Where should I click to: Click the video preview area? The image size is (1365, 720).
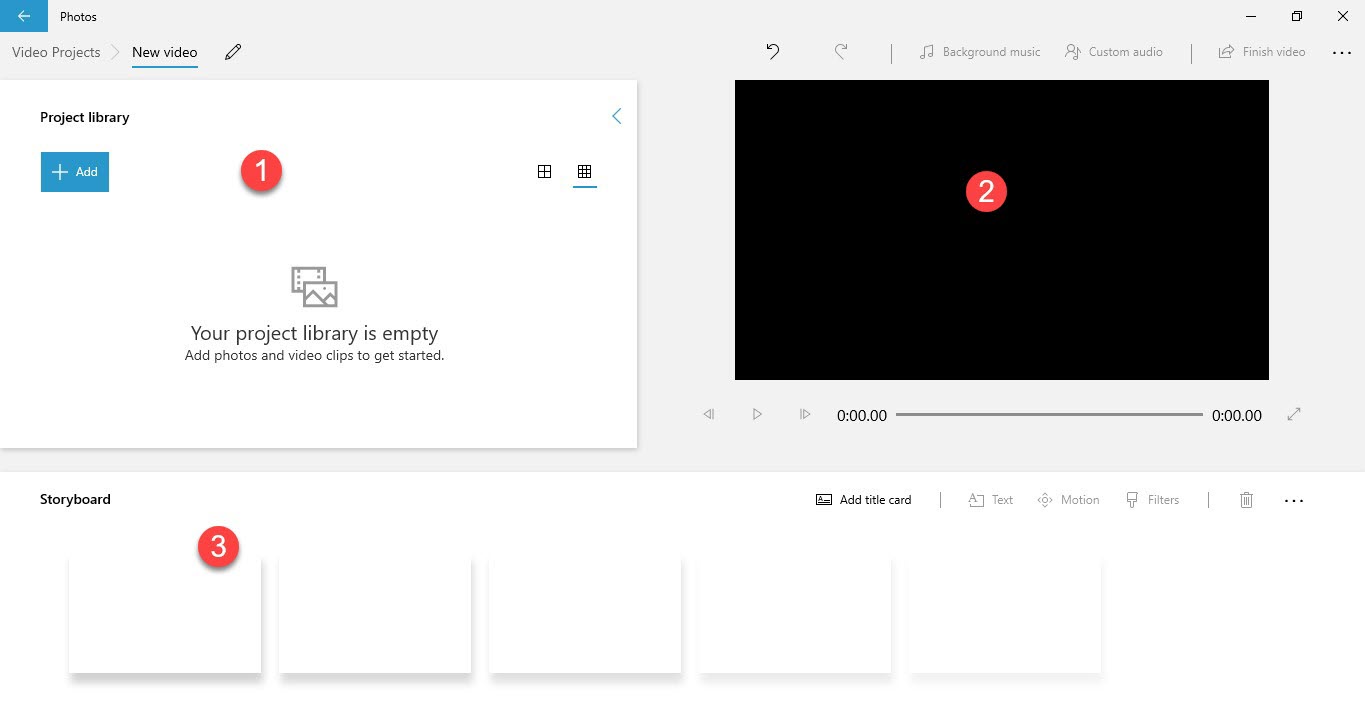[x=1002, y=230]
